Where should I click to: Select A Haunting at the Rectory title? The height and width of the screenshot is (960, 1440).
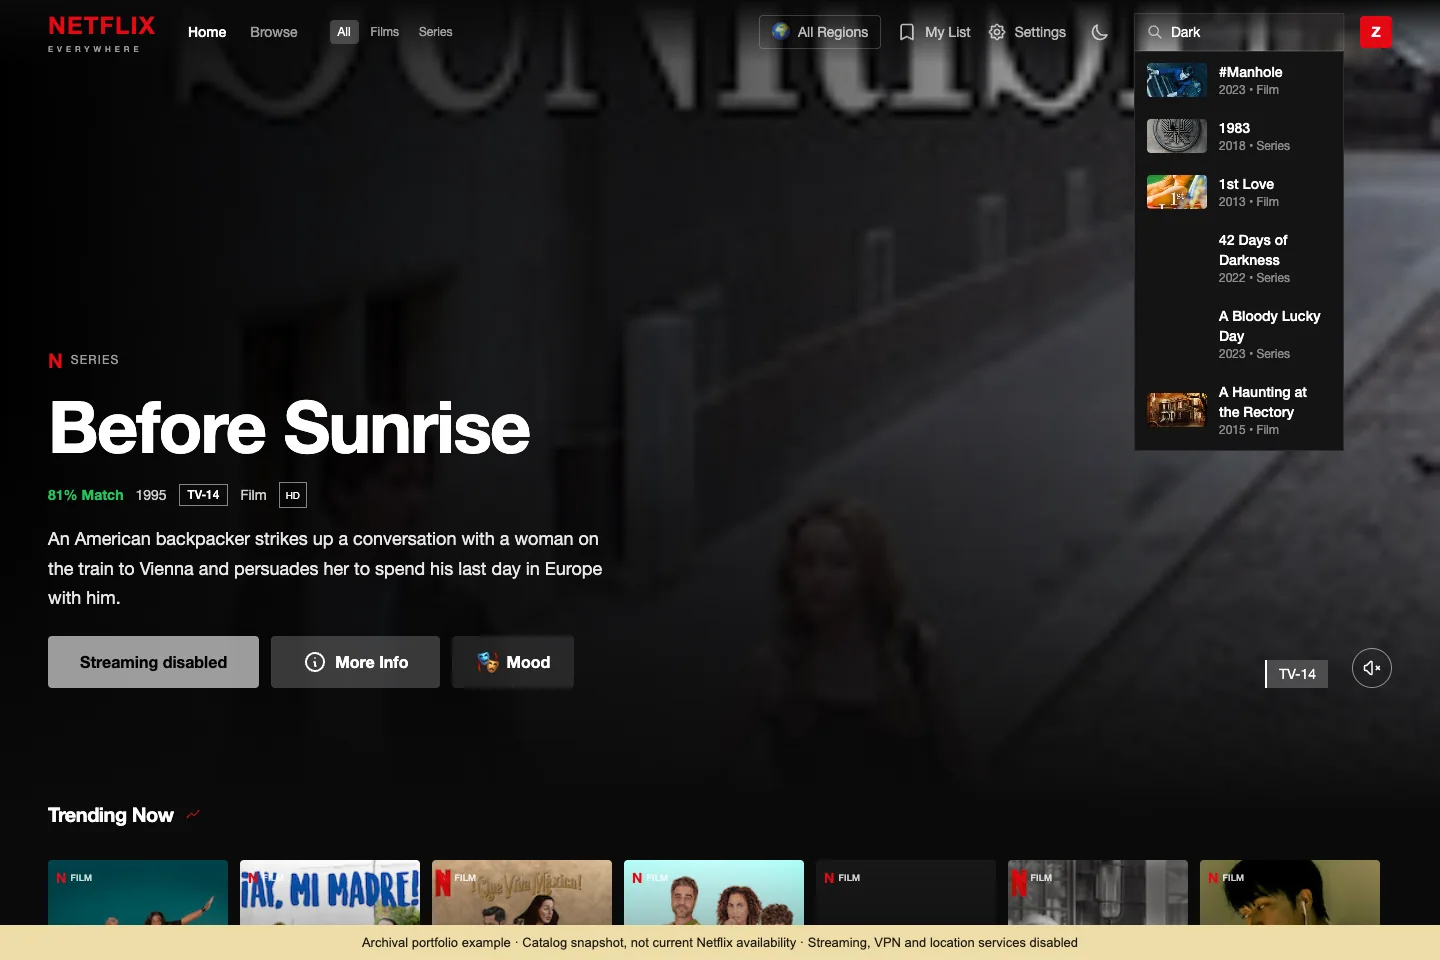point(1263,402)
